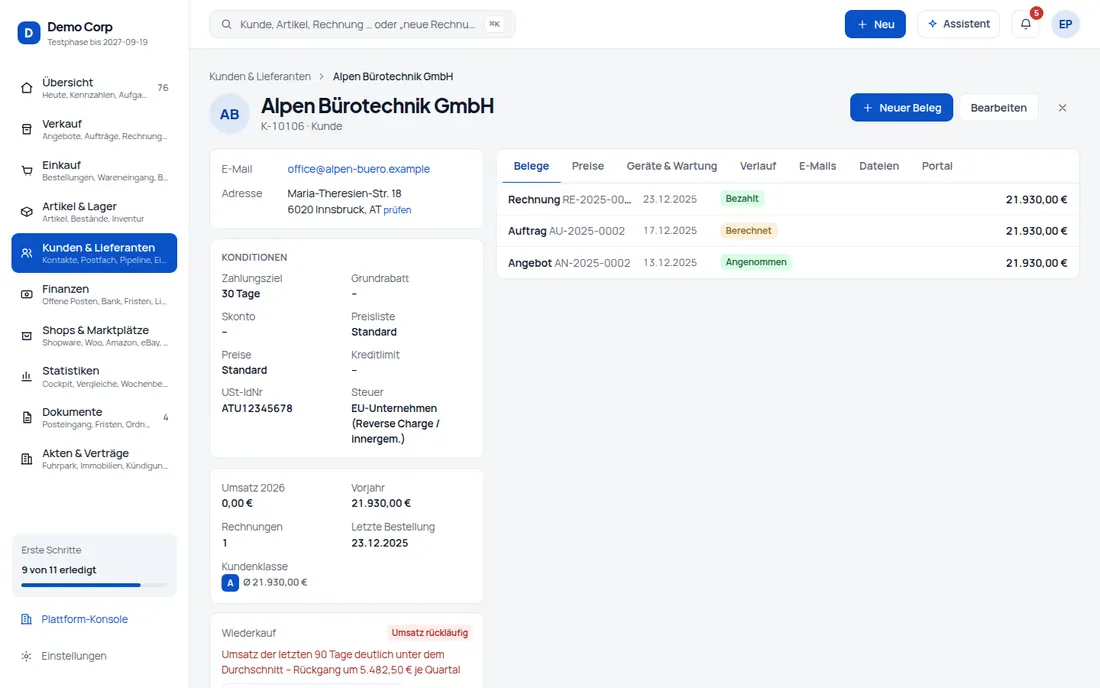Click the prüfen address link
The width and height of the screenshot is (1100, 688).
397,210
